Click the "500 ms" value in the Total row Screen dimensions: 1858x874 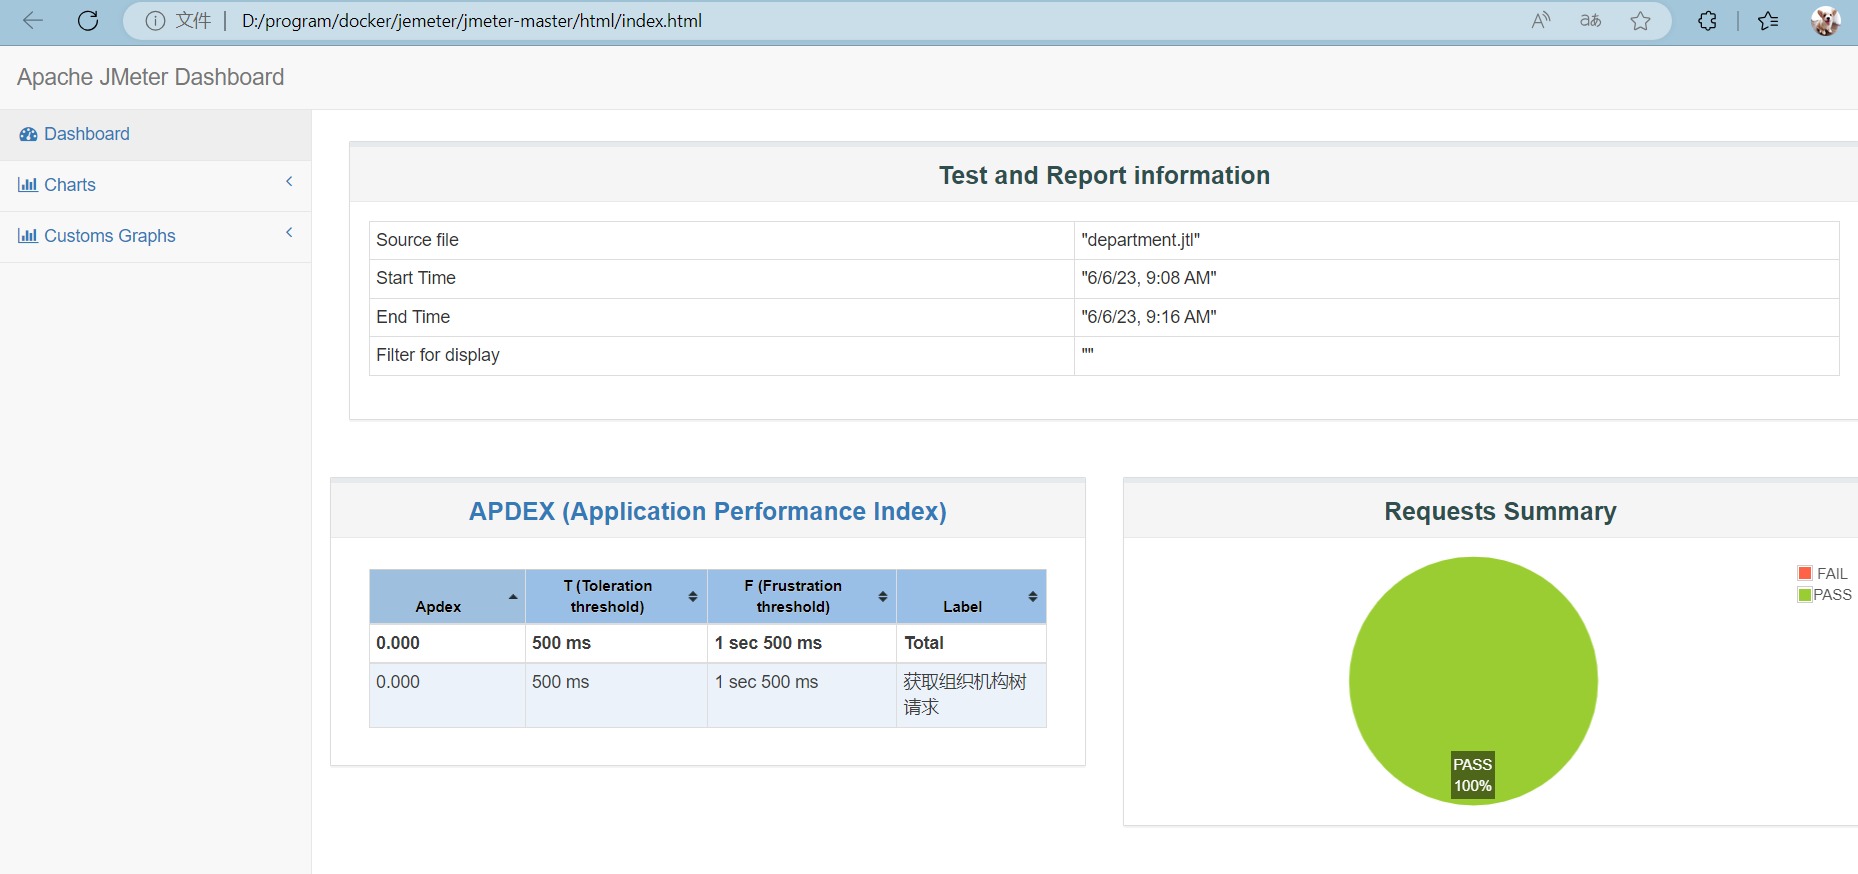click(561, 643)
